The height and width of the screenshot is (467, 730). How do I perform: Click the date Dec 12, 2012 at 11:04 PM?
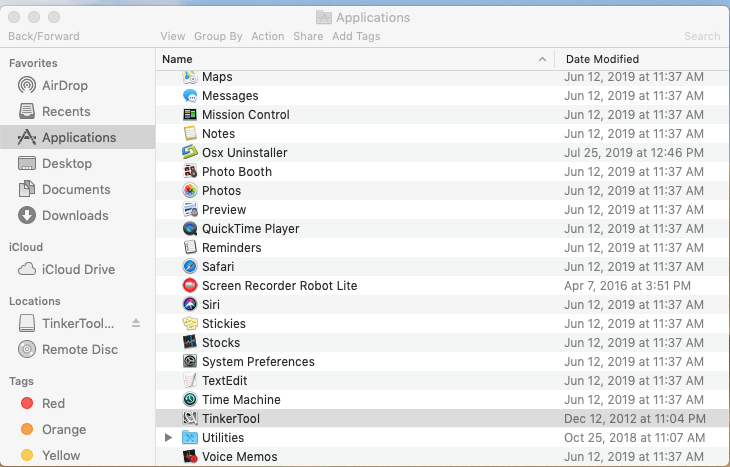(635, 419)
